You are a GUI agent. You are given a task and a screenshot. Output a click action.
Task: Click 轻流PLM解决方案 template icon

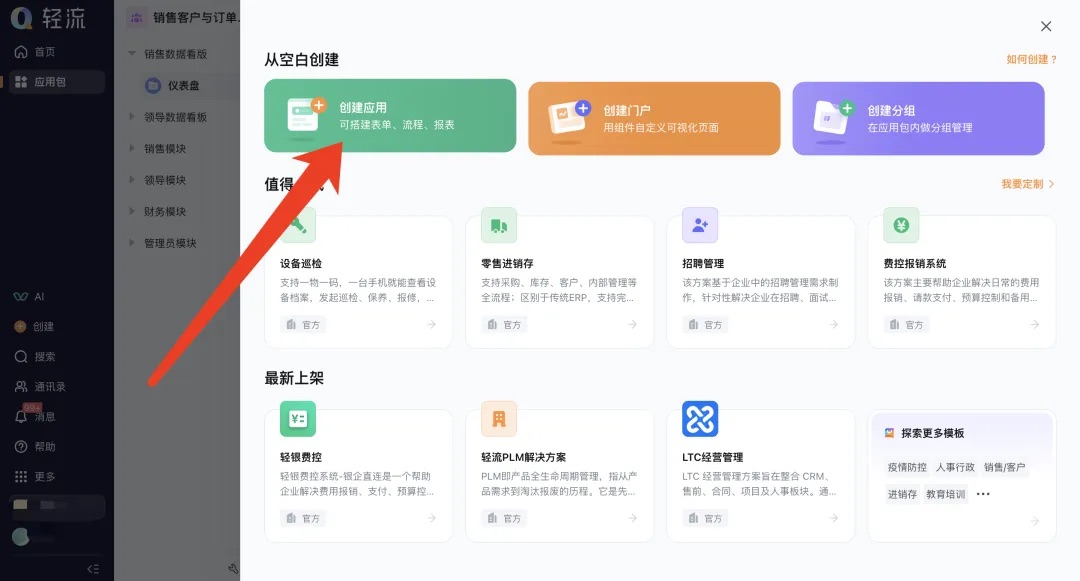[499, 419]
